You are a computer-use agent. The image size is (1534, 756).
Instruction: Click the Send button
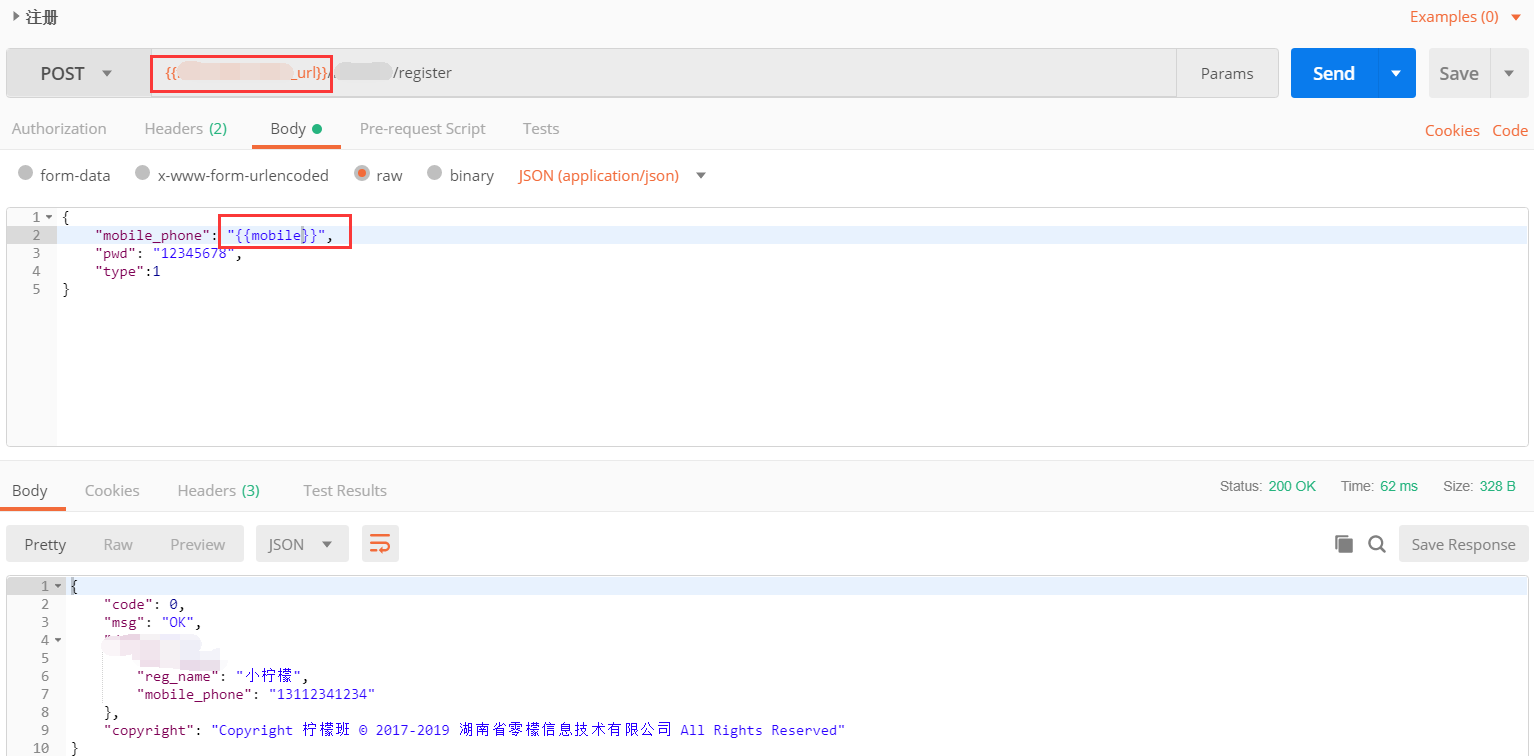1333,73
